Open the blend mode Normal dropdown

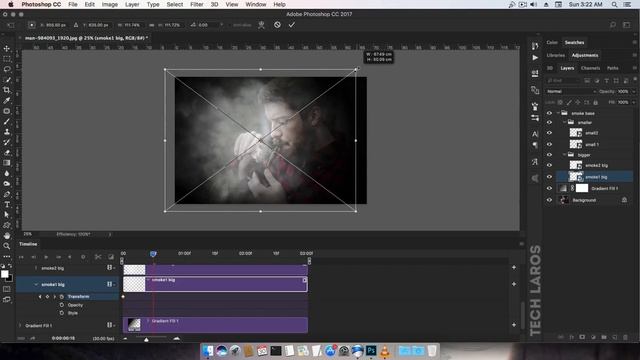(x=571, y=91)
